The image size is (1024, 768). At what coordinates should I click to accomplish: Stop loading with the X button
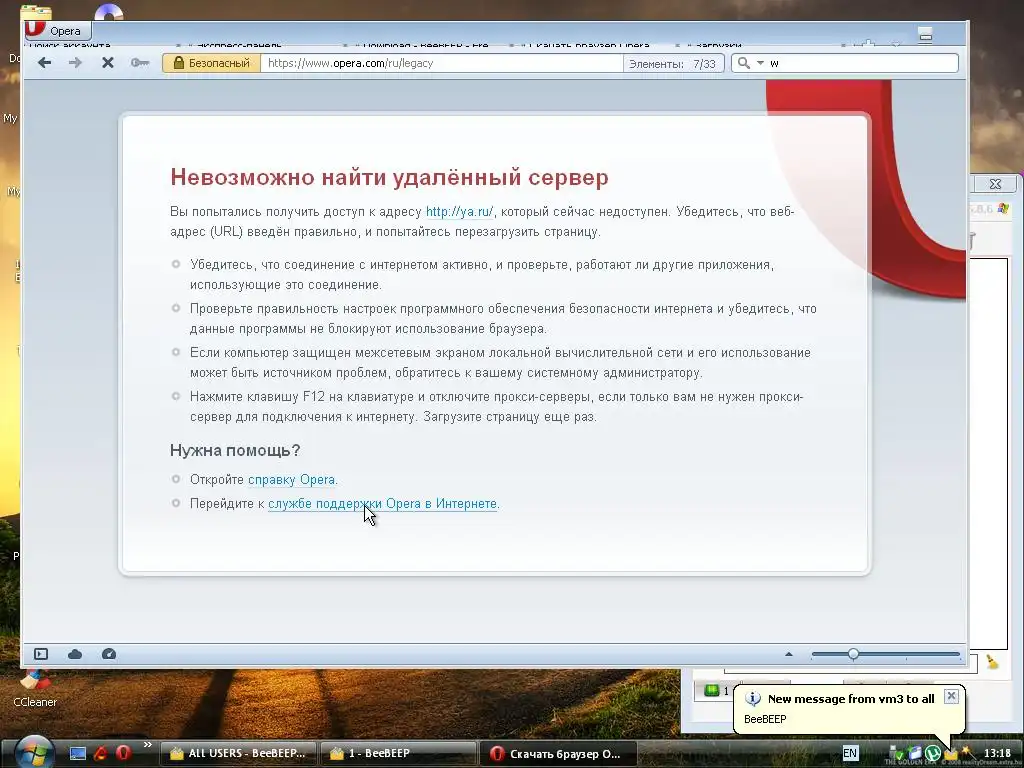click(108, 63)
